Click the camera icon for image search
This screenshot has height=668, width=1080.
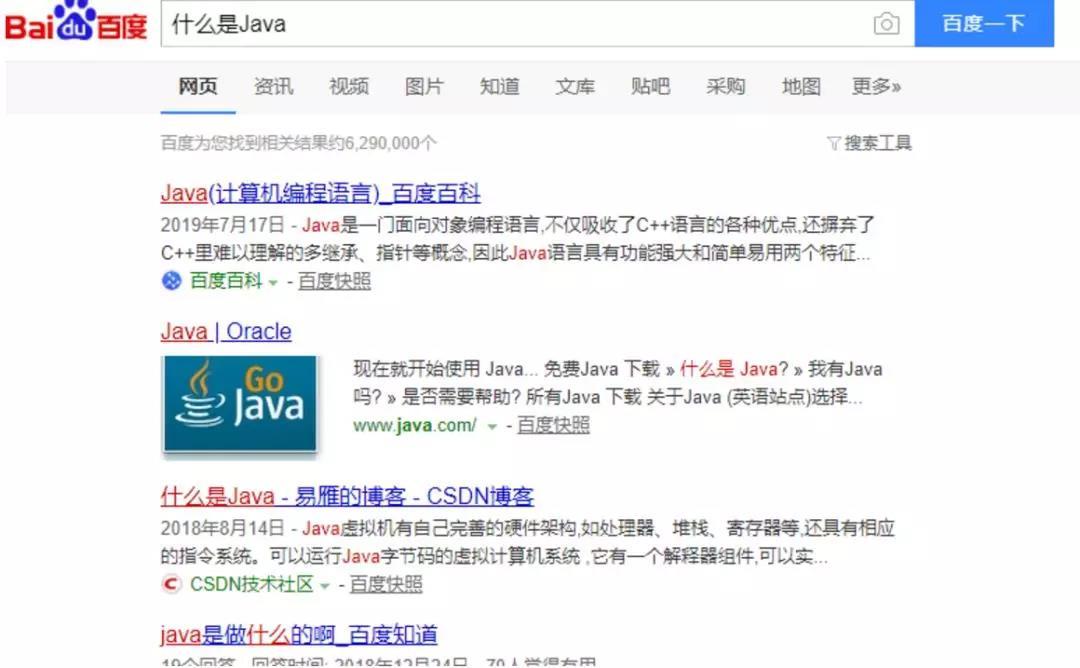click(x=886, y=24)
